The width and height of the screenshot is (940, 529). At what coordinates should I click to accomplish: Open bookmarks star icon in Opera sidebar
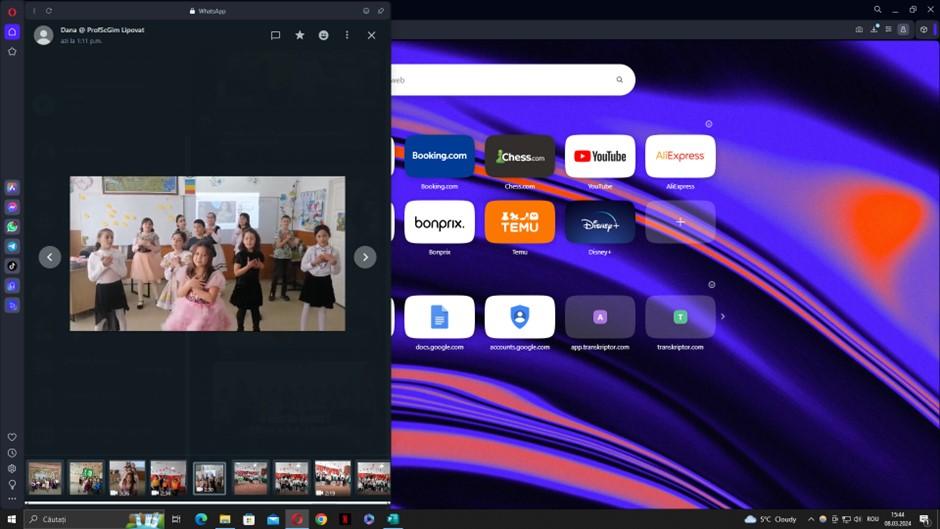coord(12,52)
